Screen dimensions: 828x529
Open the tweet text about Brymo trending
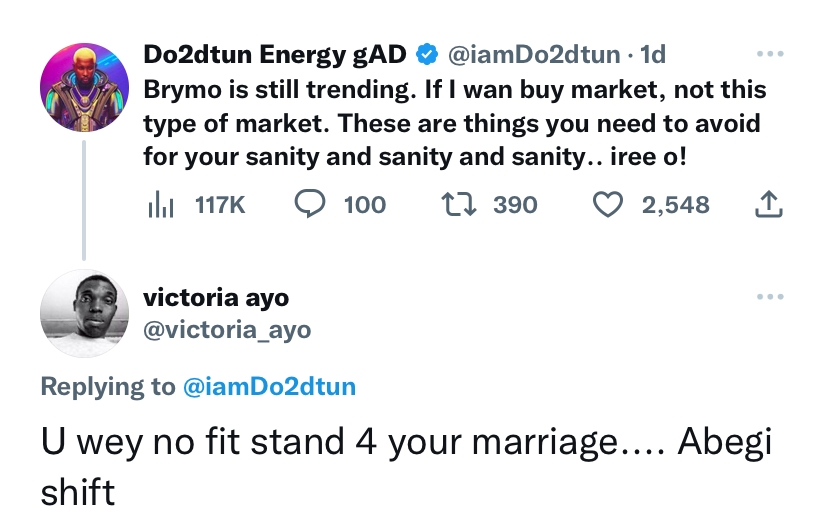pyautogui.click(x=453, y=123)
